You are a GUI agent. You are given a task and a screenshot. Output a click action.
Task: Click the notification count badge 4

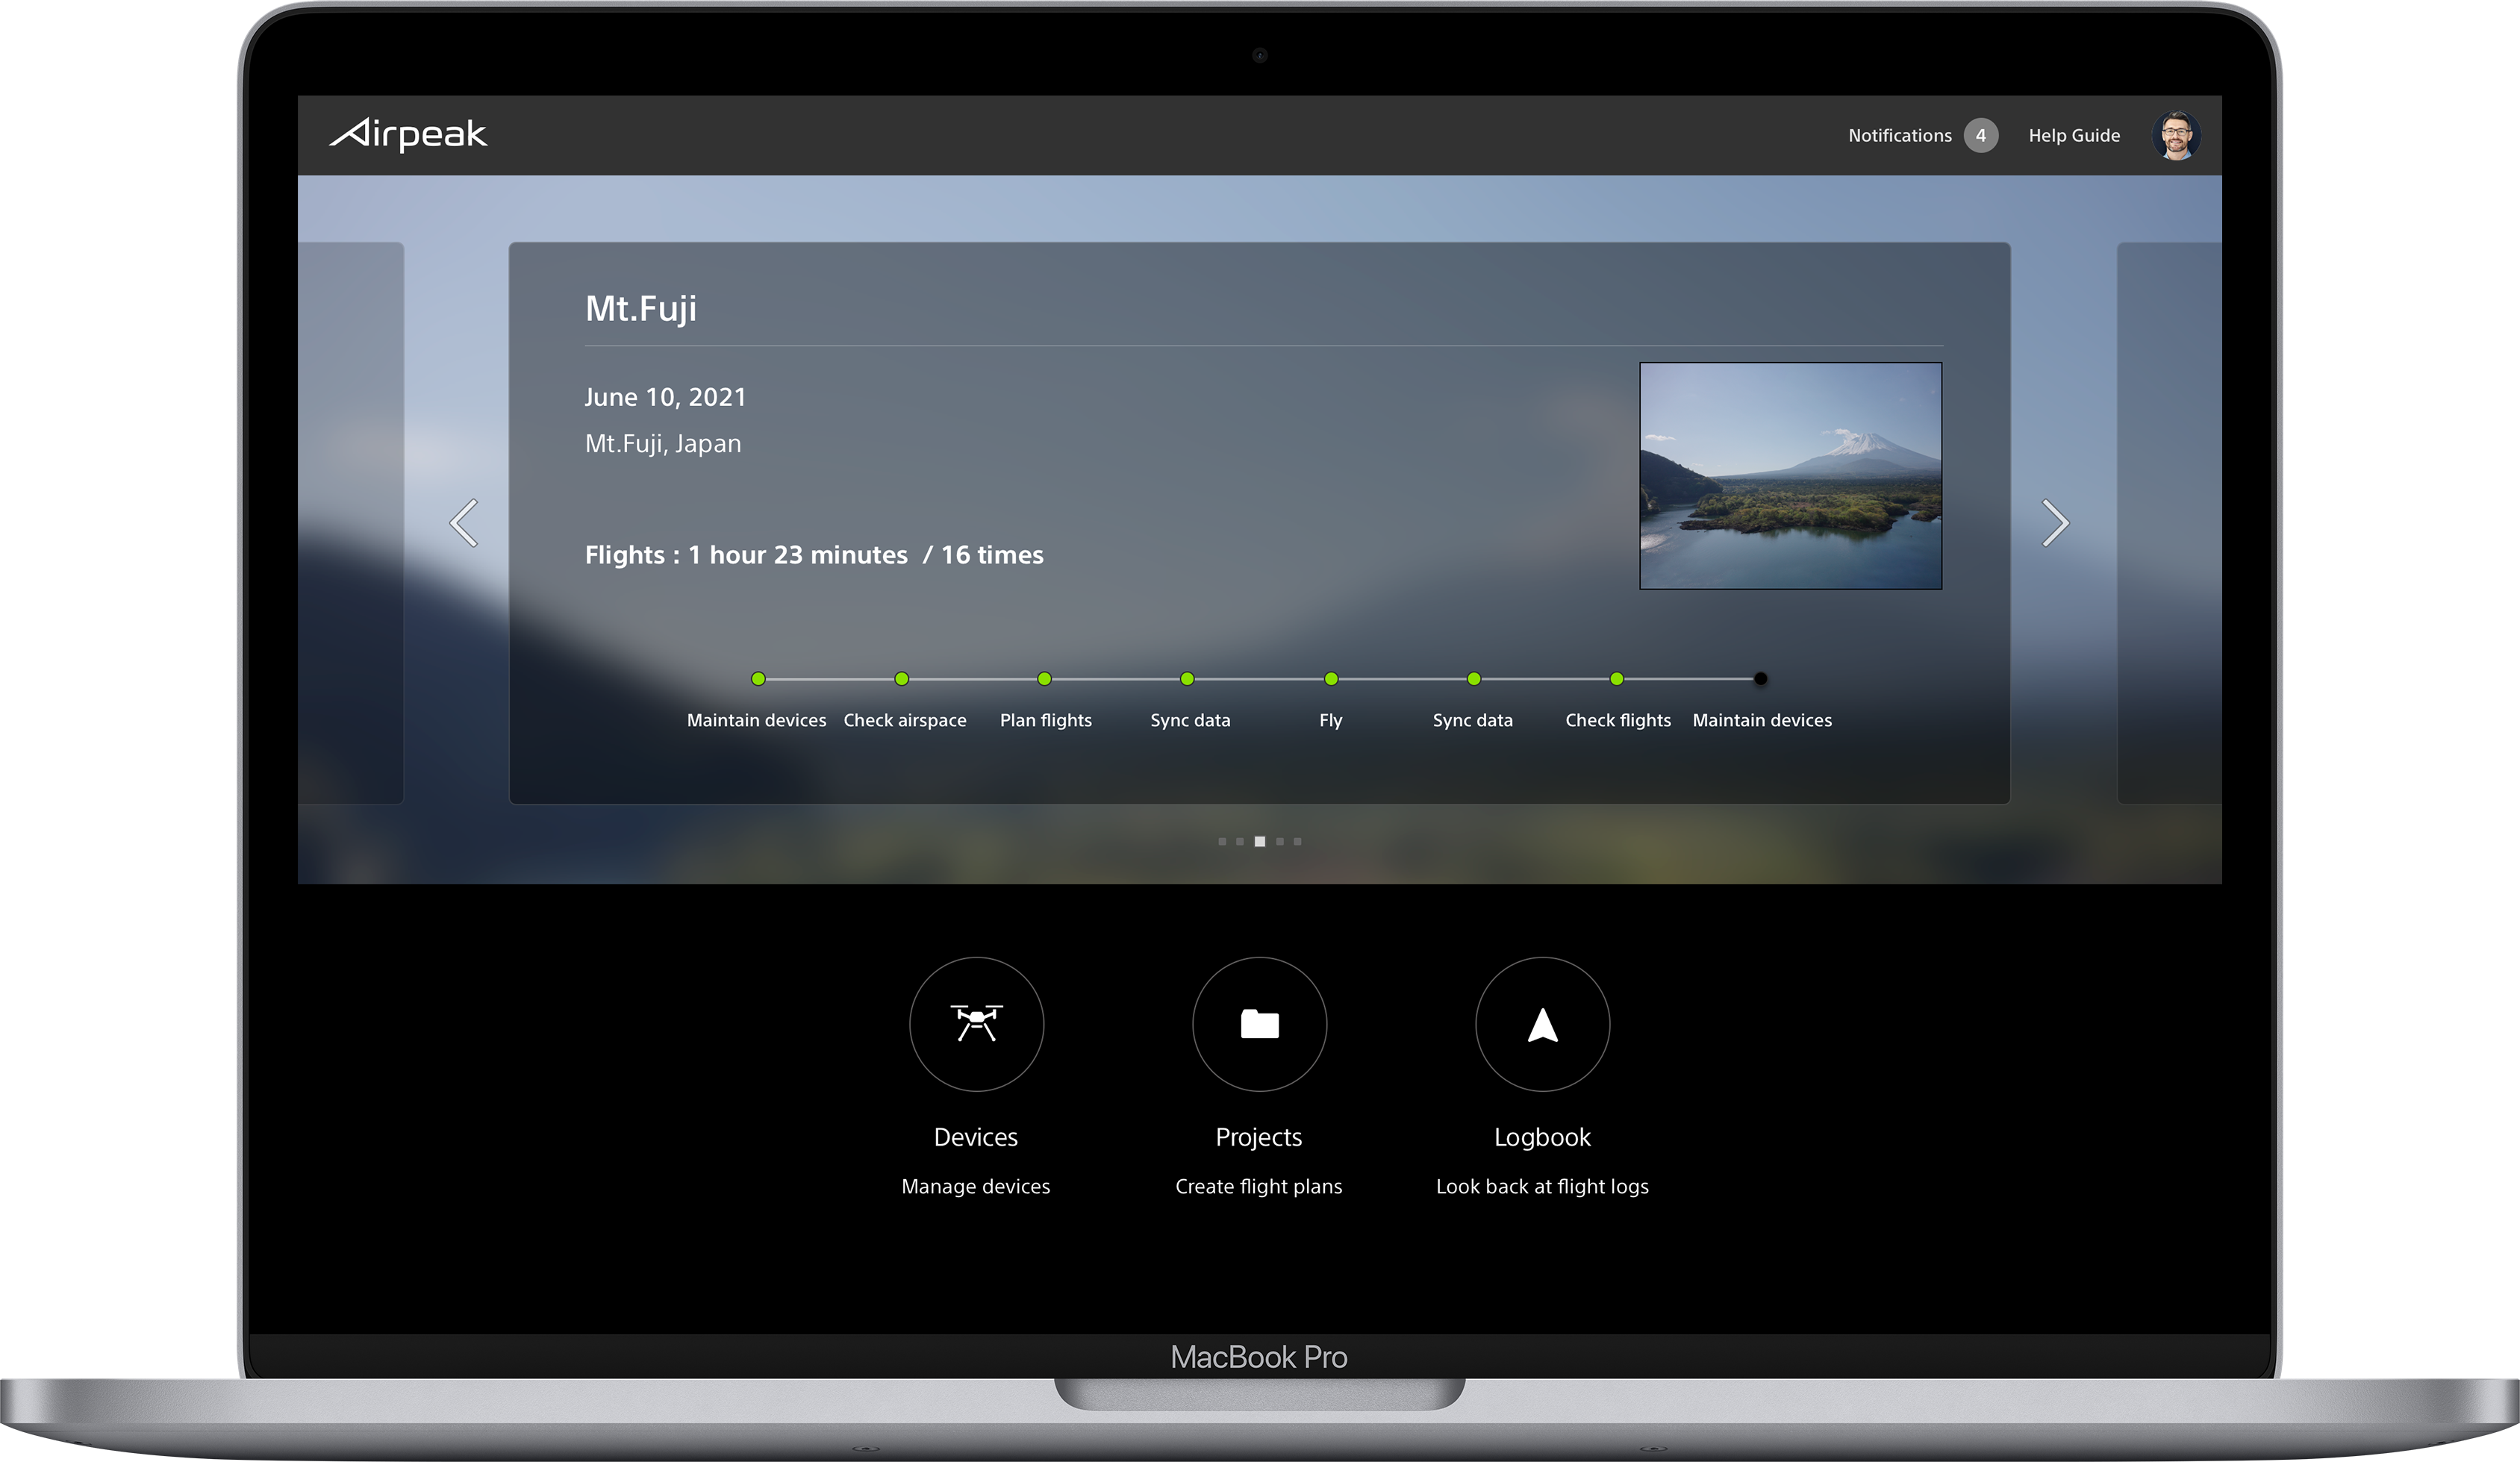coord(1980,135)
